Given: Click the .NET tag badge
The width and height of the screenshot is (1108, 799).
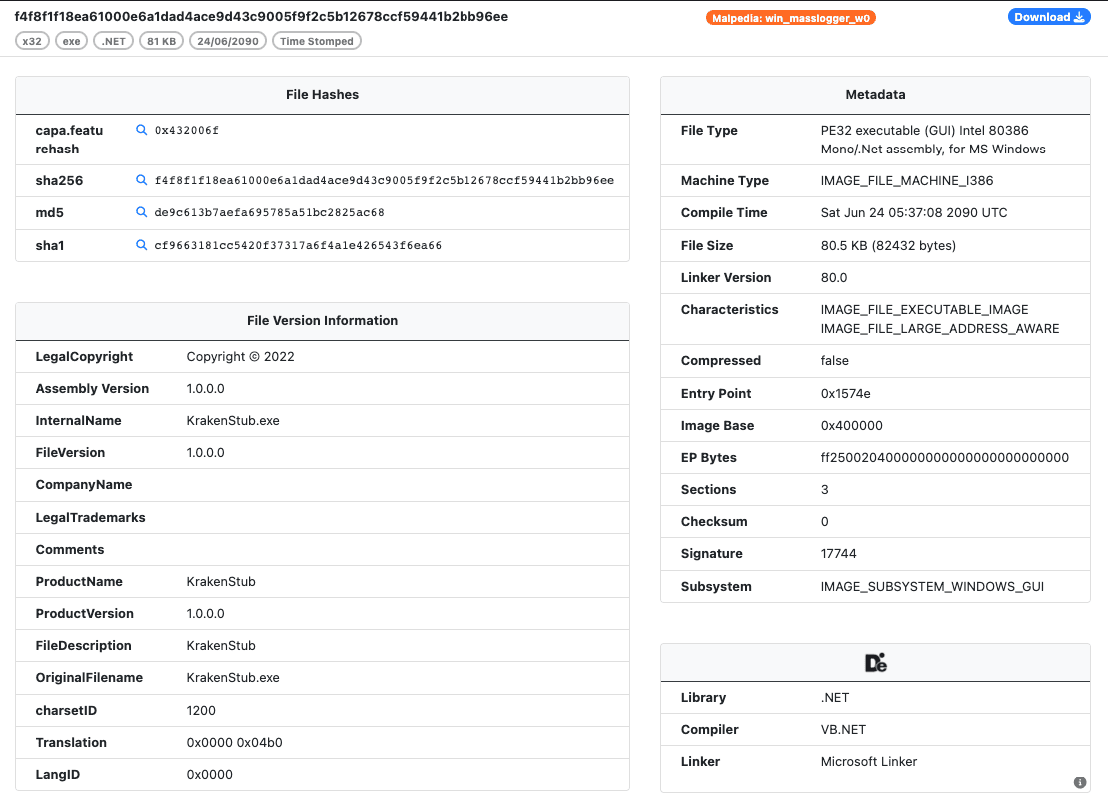Looking at the screenshot, I should (113, 41).
